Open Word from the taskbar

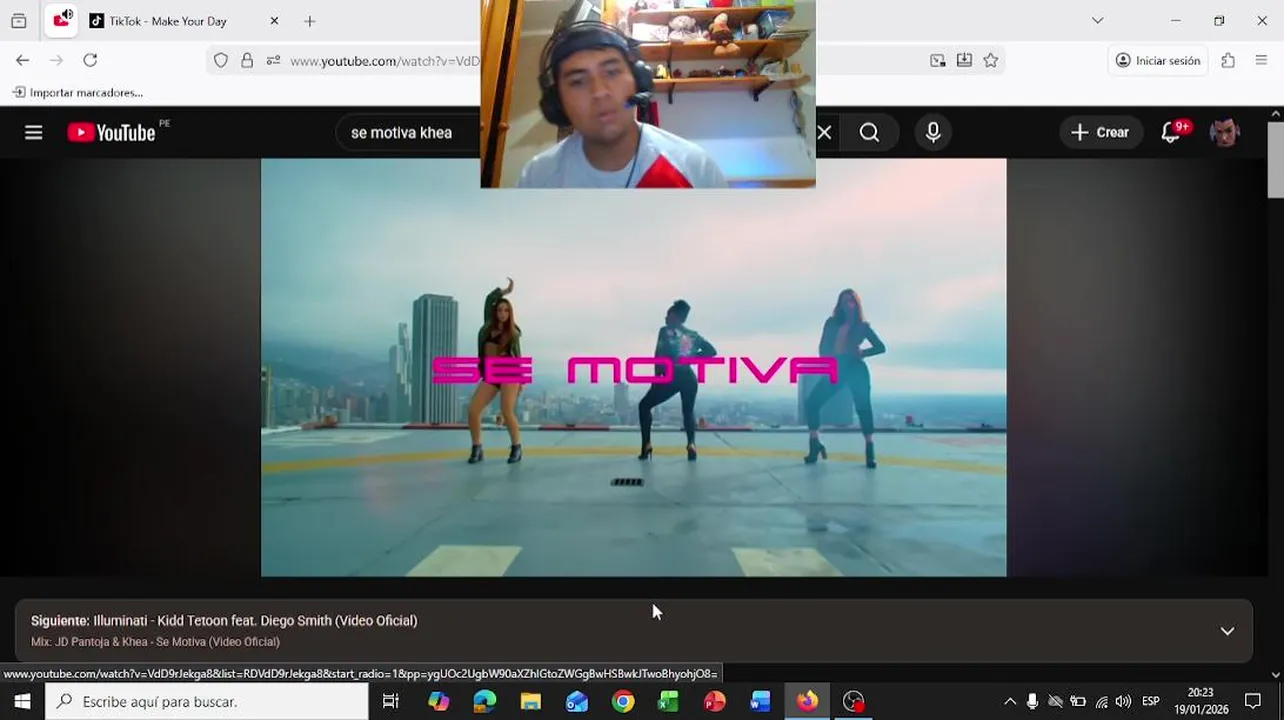click(761, 701)
